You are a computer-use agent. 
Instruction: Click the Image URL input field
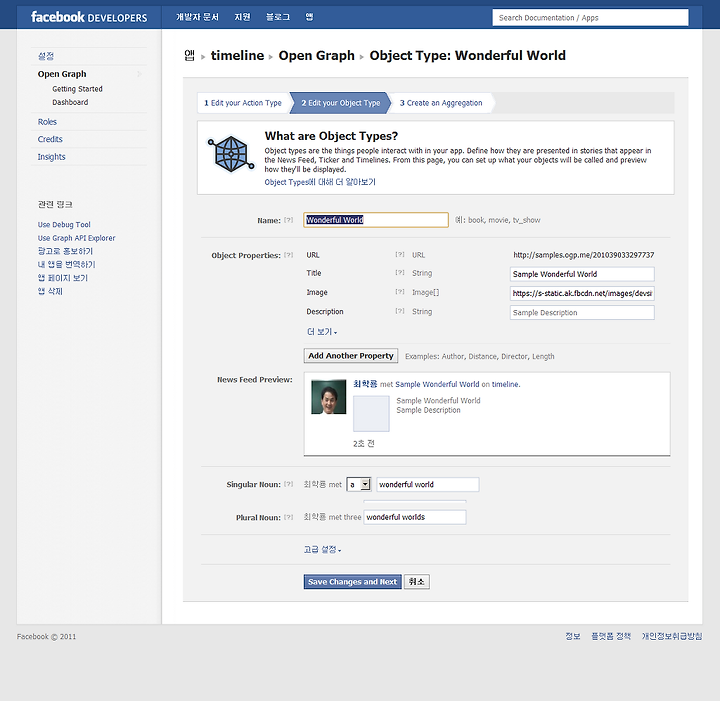pos(582,293)
